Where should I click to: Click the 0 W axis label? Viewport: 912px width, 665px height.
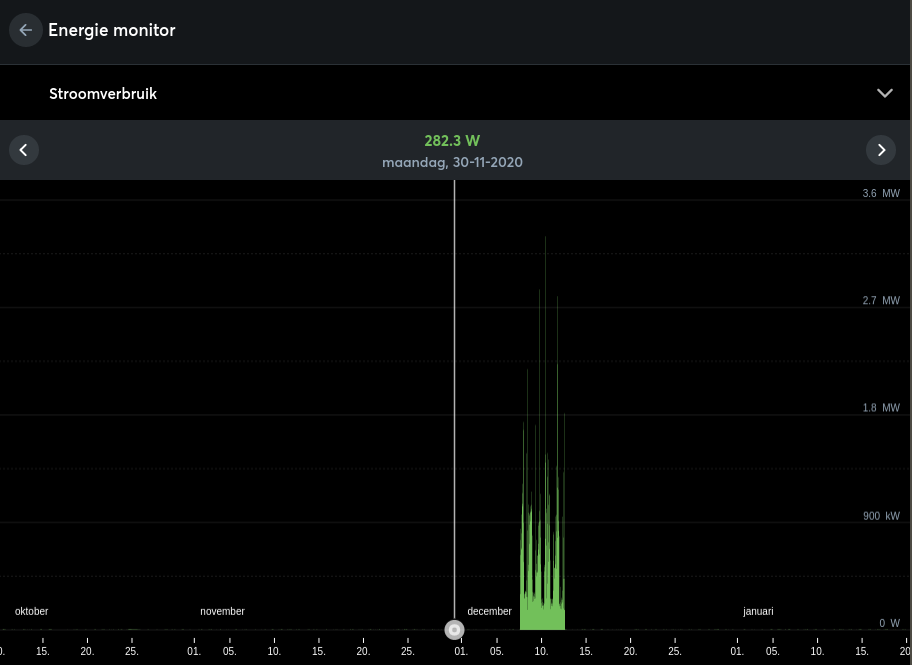pyautogui.click(x=889, y=623)
